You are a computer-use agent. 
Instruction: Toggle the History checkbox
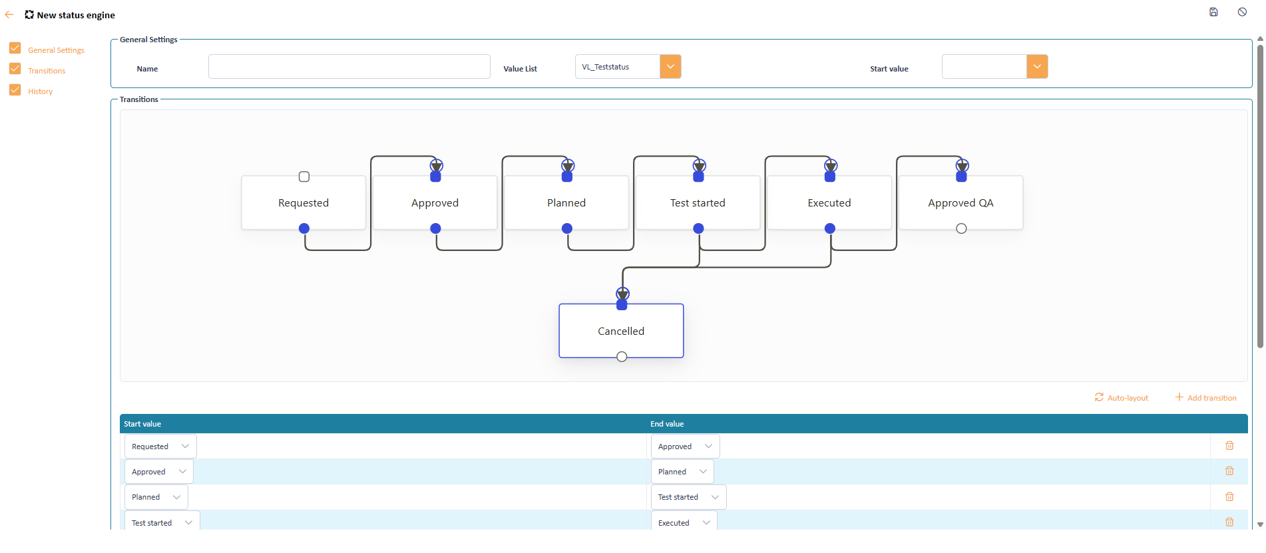click(15, 90)
